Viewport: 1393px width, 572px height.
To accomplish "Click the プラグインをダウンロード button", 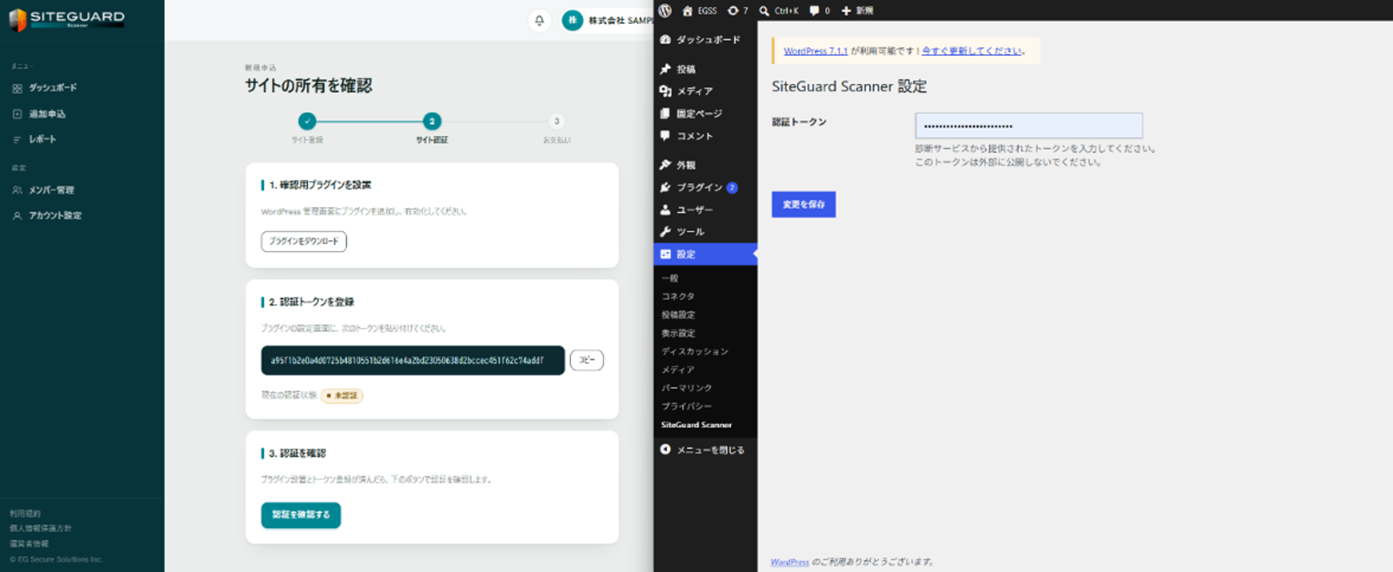I will pos(304,241).
